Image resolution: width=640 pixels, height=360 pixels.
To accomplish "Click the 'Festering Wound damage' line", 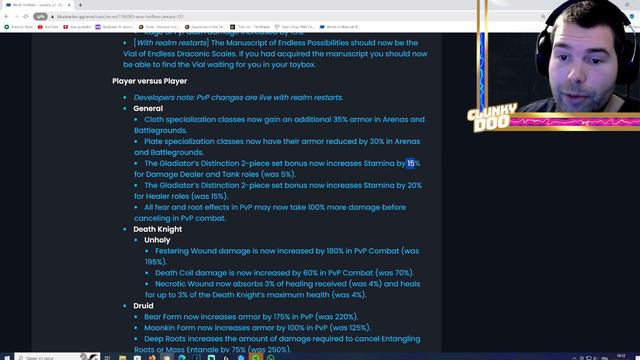I will 282,256.
